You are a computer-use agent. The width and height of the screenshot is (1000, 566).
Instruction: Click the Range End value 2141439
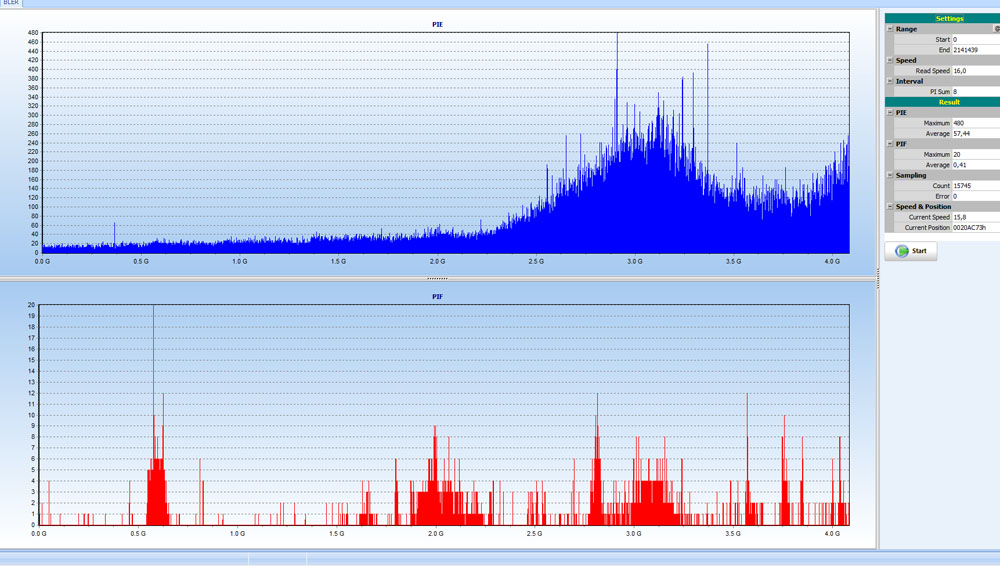point(976,50)
